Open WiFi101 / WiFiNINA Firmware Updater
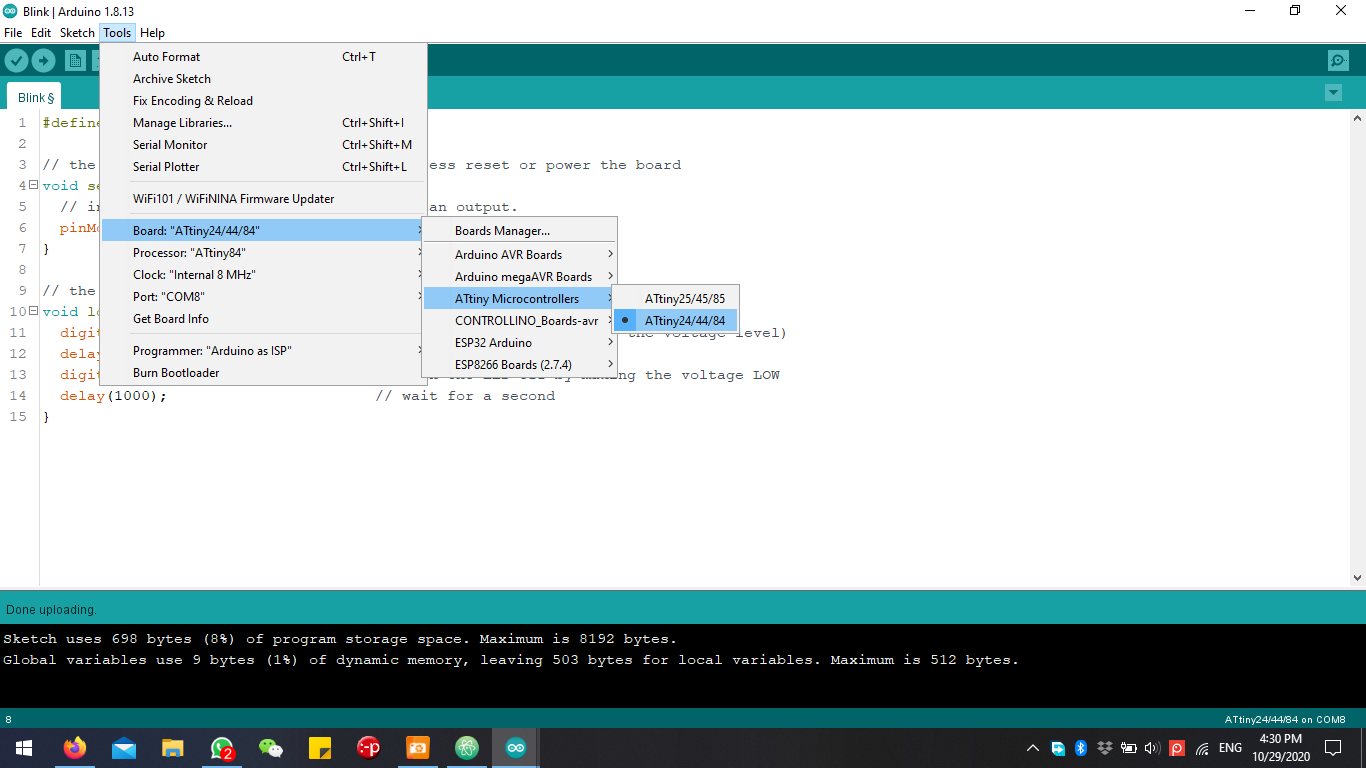This screenshot has width=1366, height=768. [x=264, y=199]
